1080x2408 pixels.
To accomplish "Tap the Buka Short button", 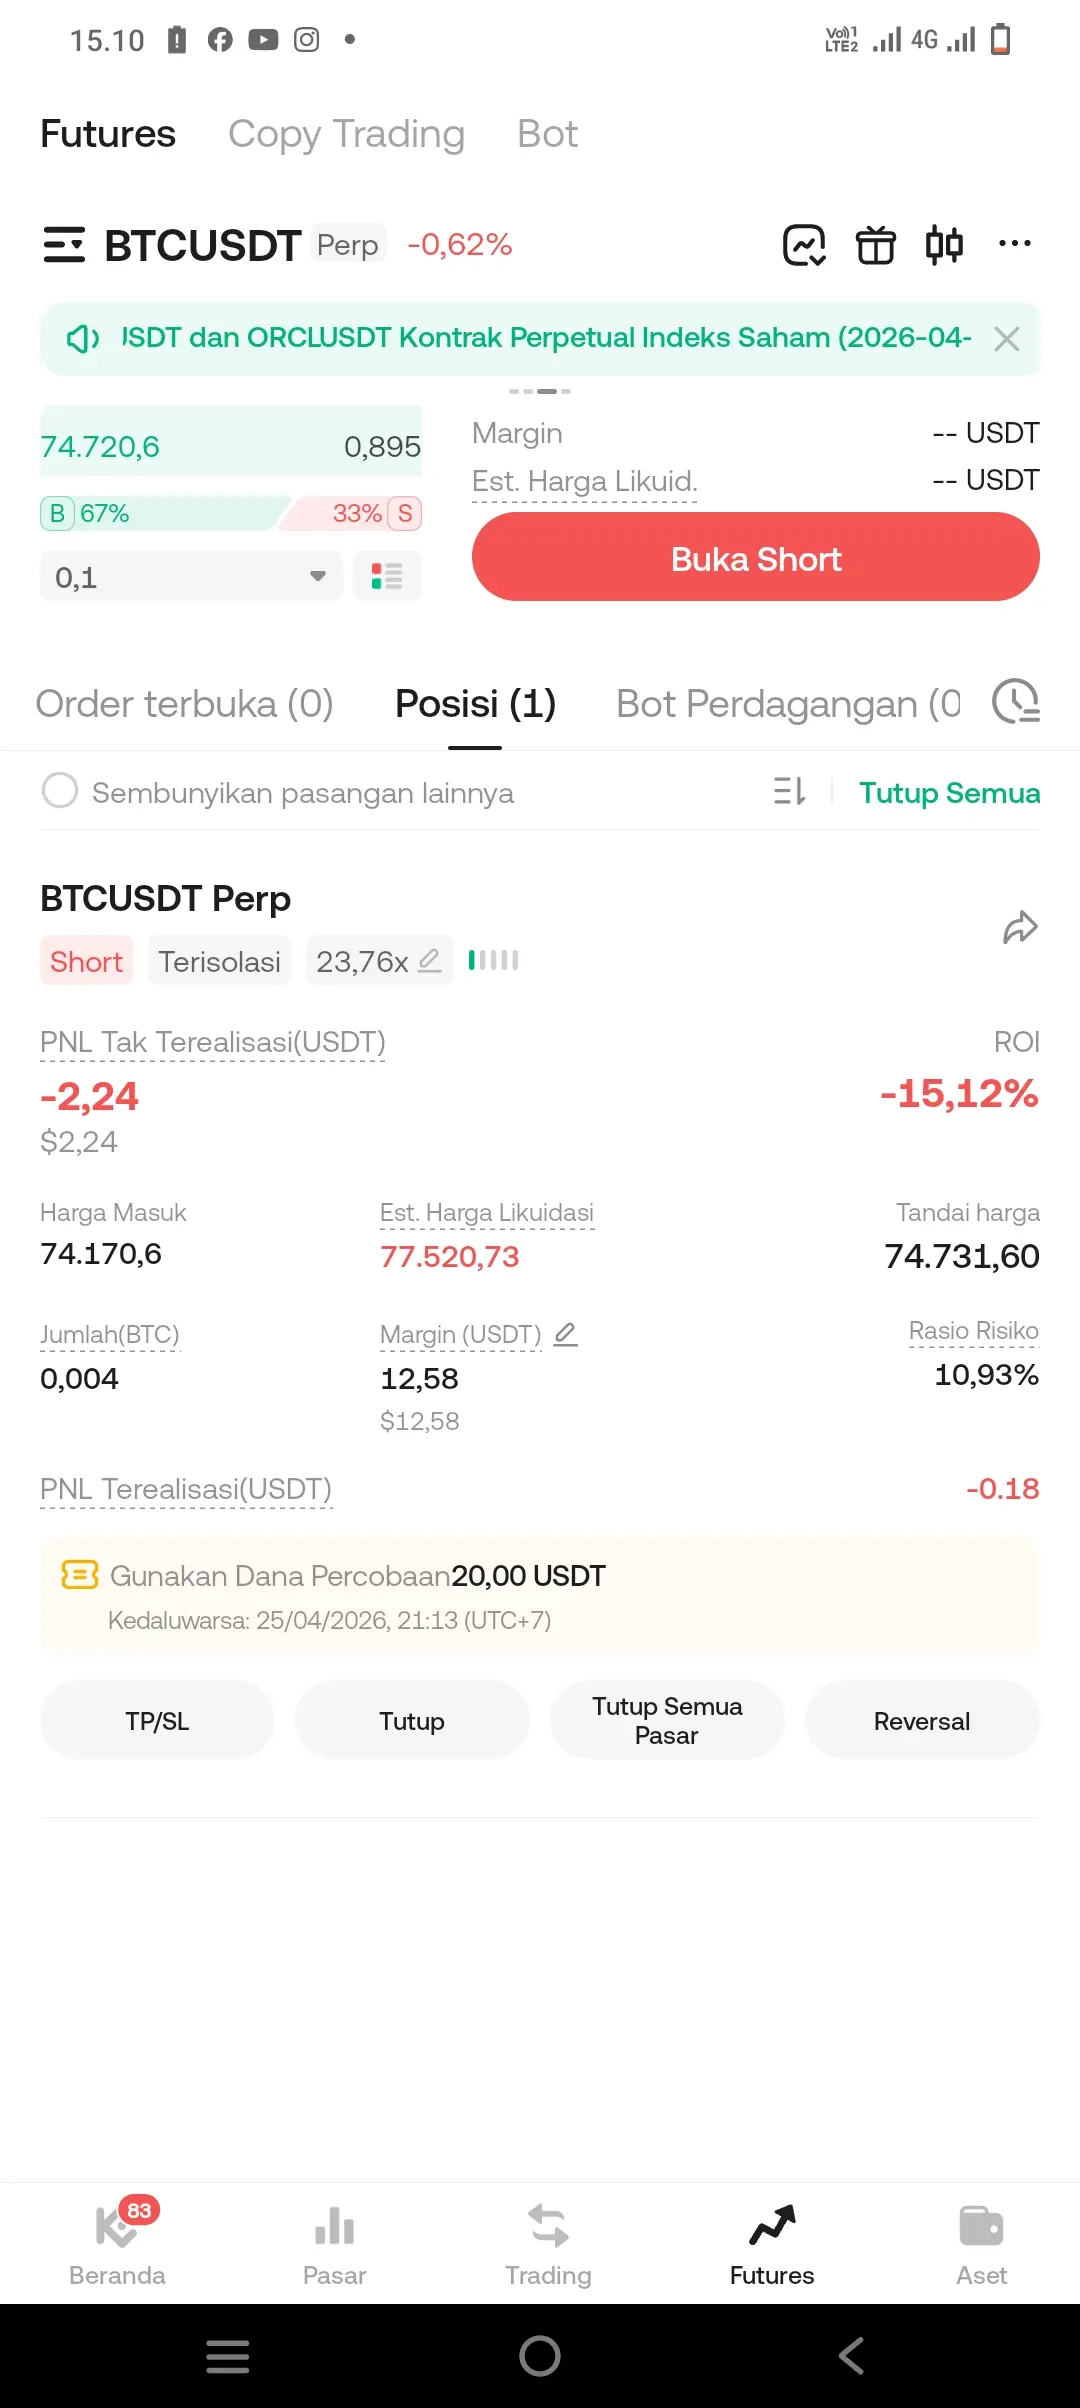I will pyautogui.click(x=756, y=557).
